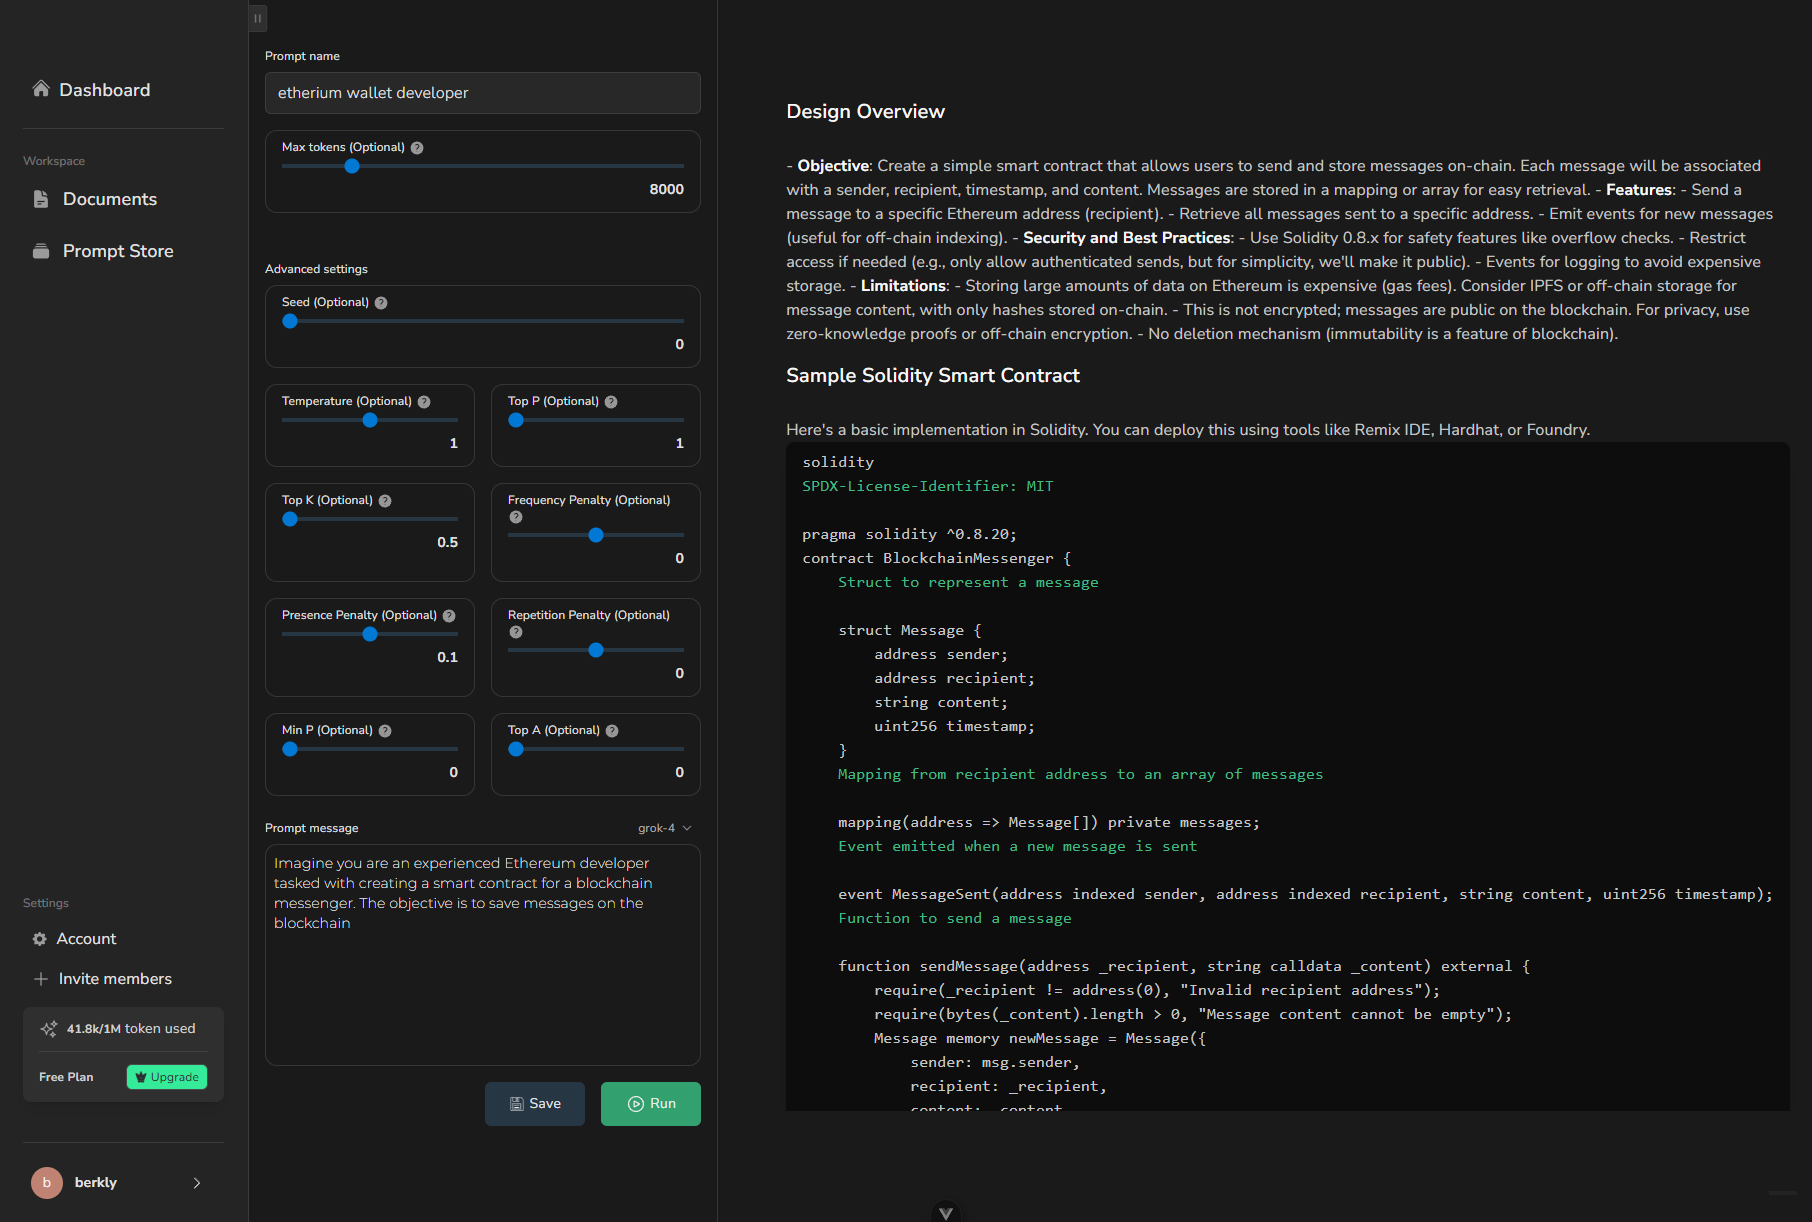The height and width of the screenshot is (1222, 1812).
Task: Click the Temperature help question-mark icon
Action: pyautogui.click(x=424, y=402)
